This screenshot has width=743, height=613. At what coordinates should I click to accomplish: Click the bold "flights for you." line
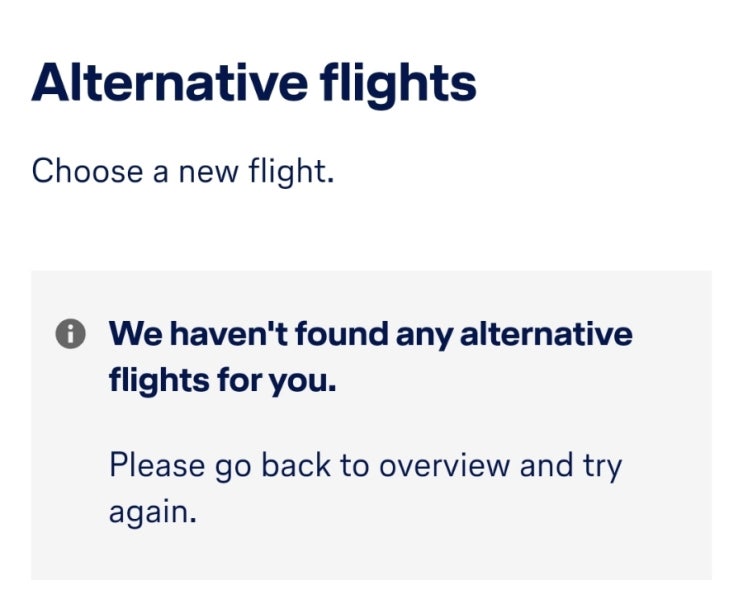[222, 381]
